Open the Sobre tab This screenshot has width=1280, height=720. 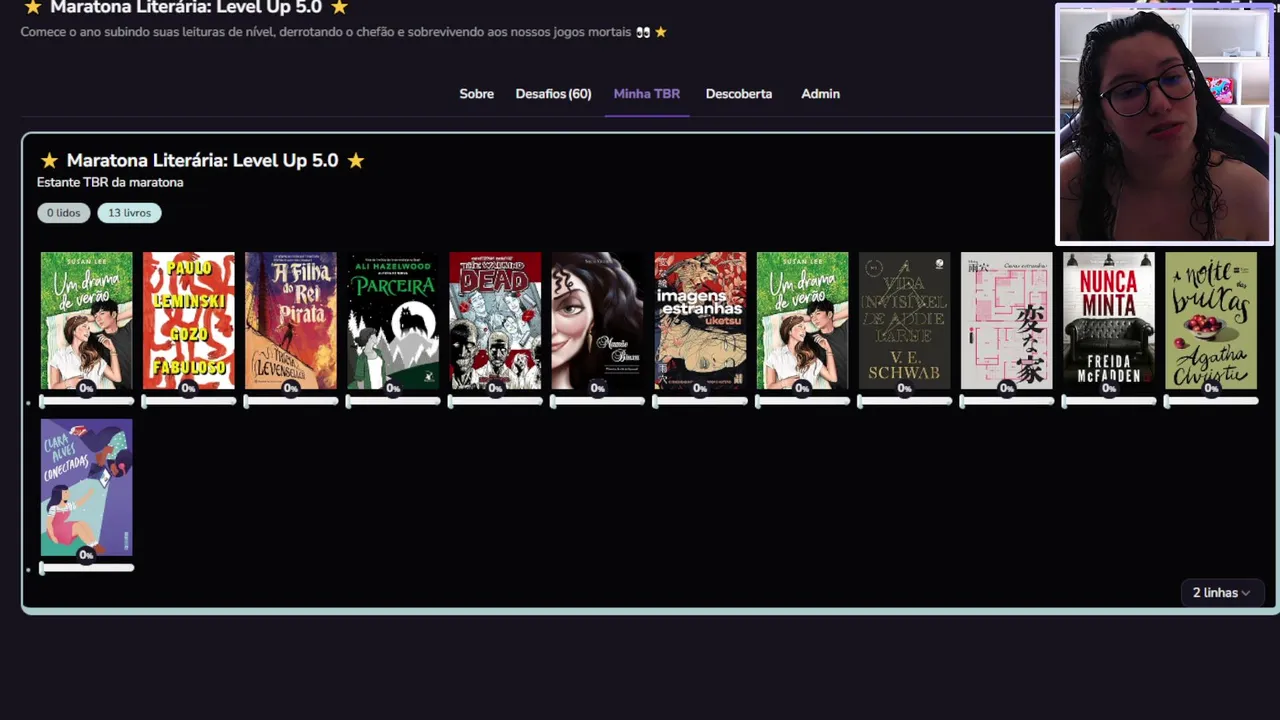476,94
